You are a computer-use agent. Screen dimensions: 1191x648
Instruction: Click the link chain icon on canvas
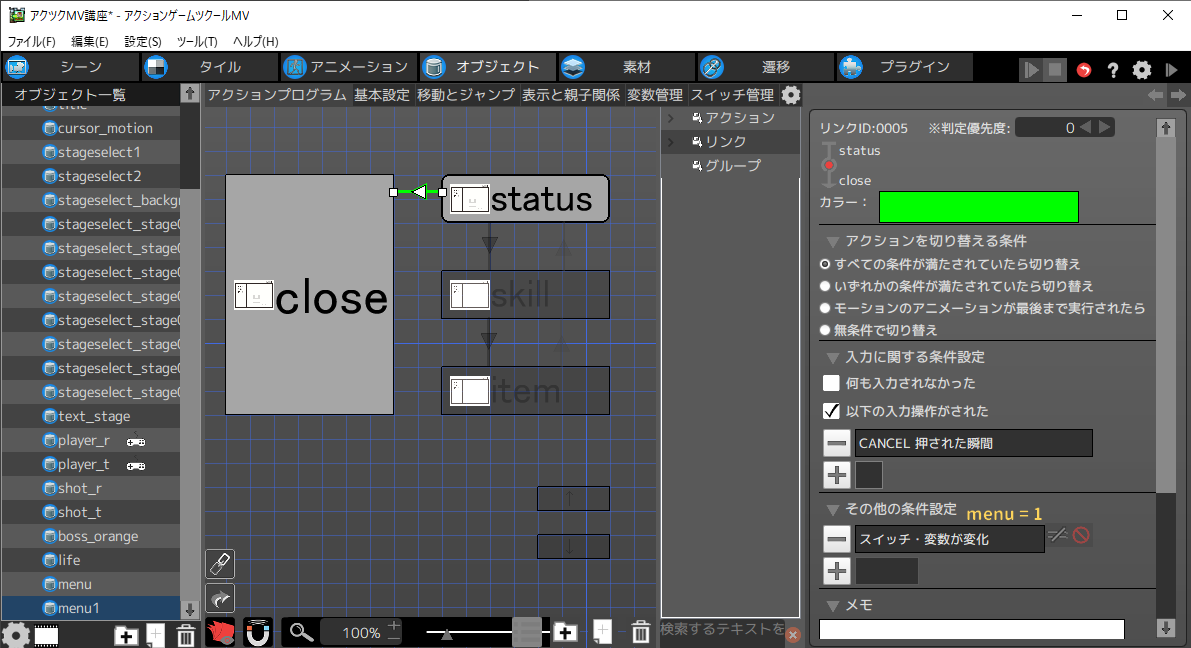220,564
